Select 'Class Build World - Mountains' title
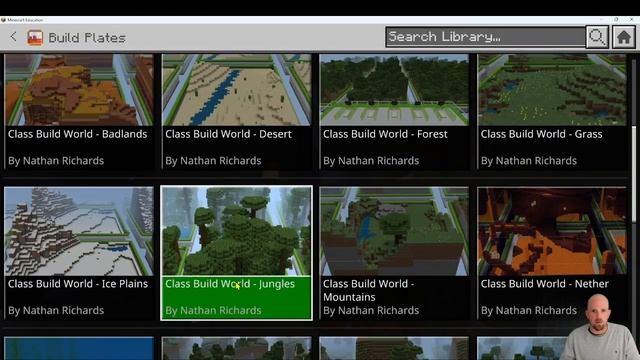Image resolution: width=640 pixels, height=360 pixels. [x=369, y=290]
